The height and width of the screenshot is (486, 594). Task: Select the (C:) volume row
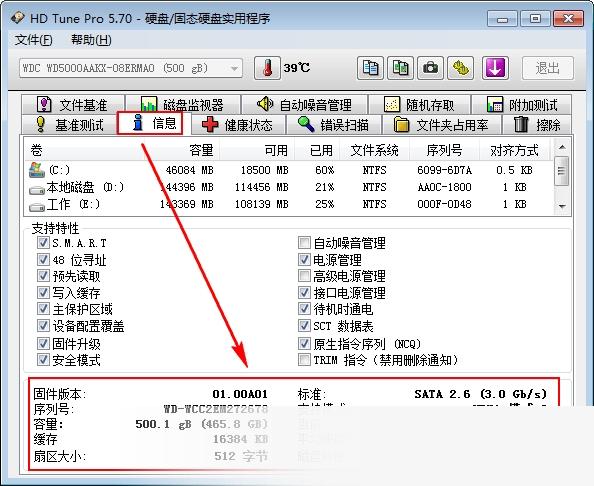click(x=288, y=170)
